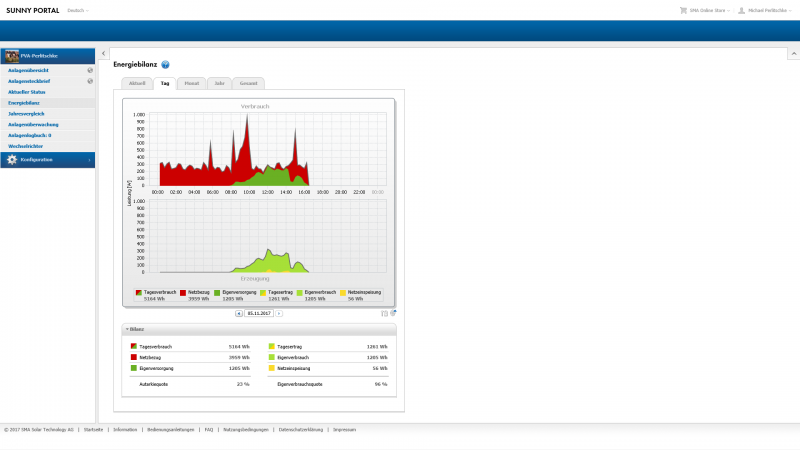Click the globe icon beside Anlagensteckbrief
This screenshot has width=800, height=450.
90,81
